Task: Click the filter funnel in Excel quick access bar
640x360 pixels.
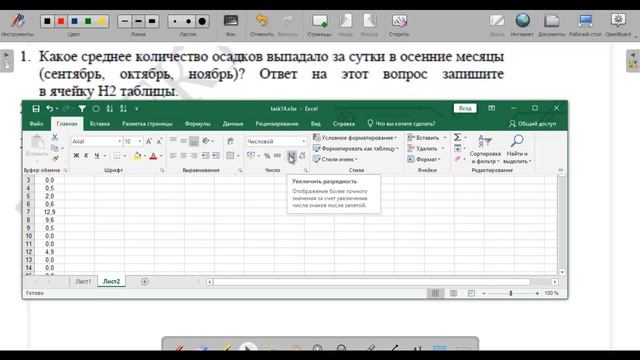Action: coord(82,109)
